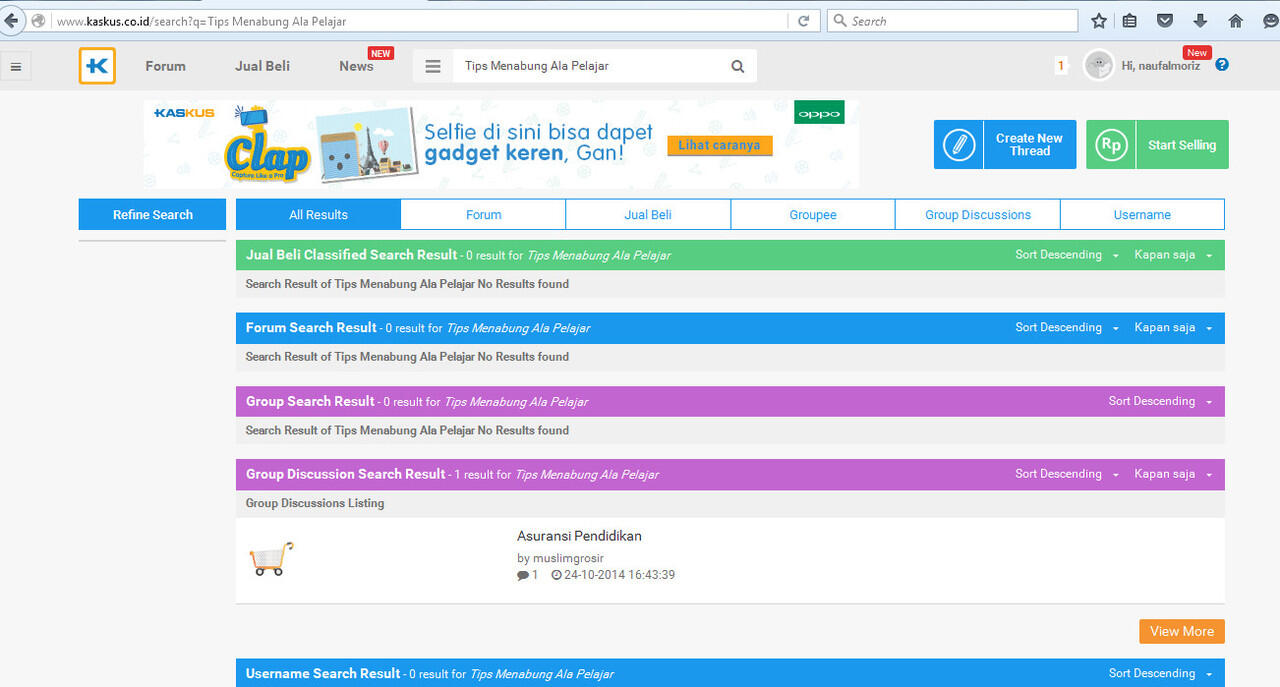
Task: Open the browser downloads arrow icon
Action: 1200,21
